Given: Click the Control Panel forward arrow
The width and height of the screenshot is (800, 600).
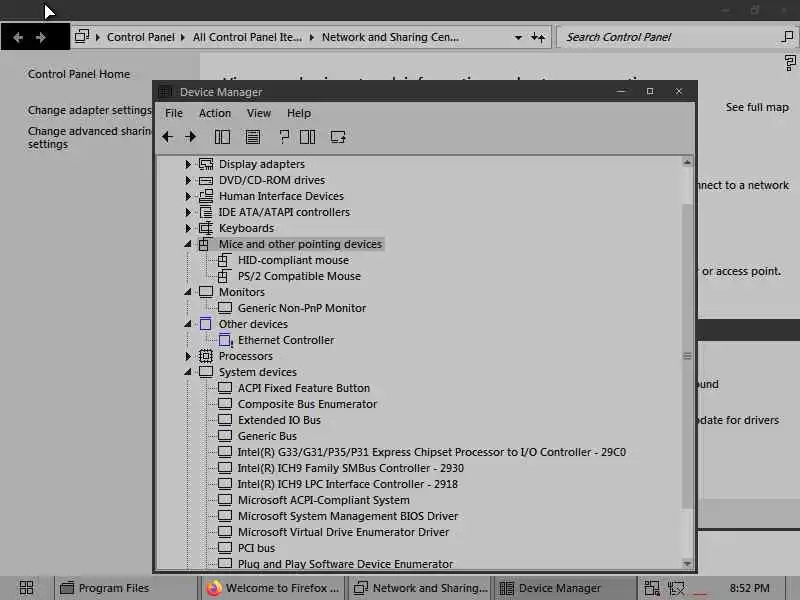Looking at the screenshot, I should (41, 37).
